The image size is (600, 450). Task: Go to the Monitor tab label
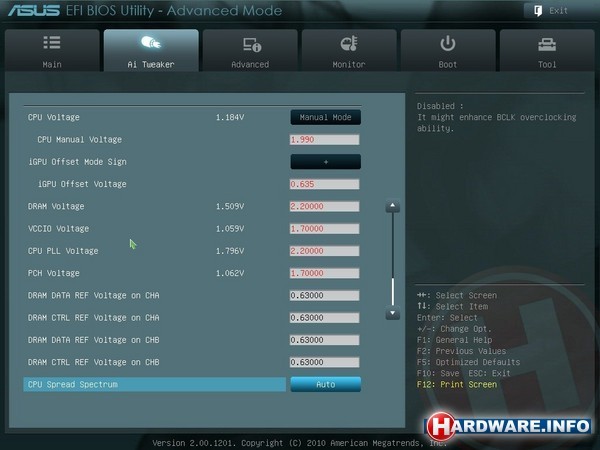coord(349,64)
